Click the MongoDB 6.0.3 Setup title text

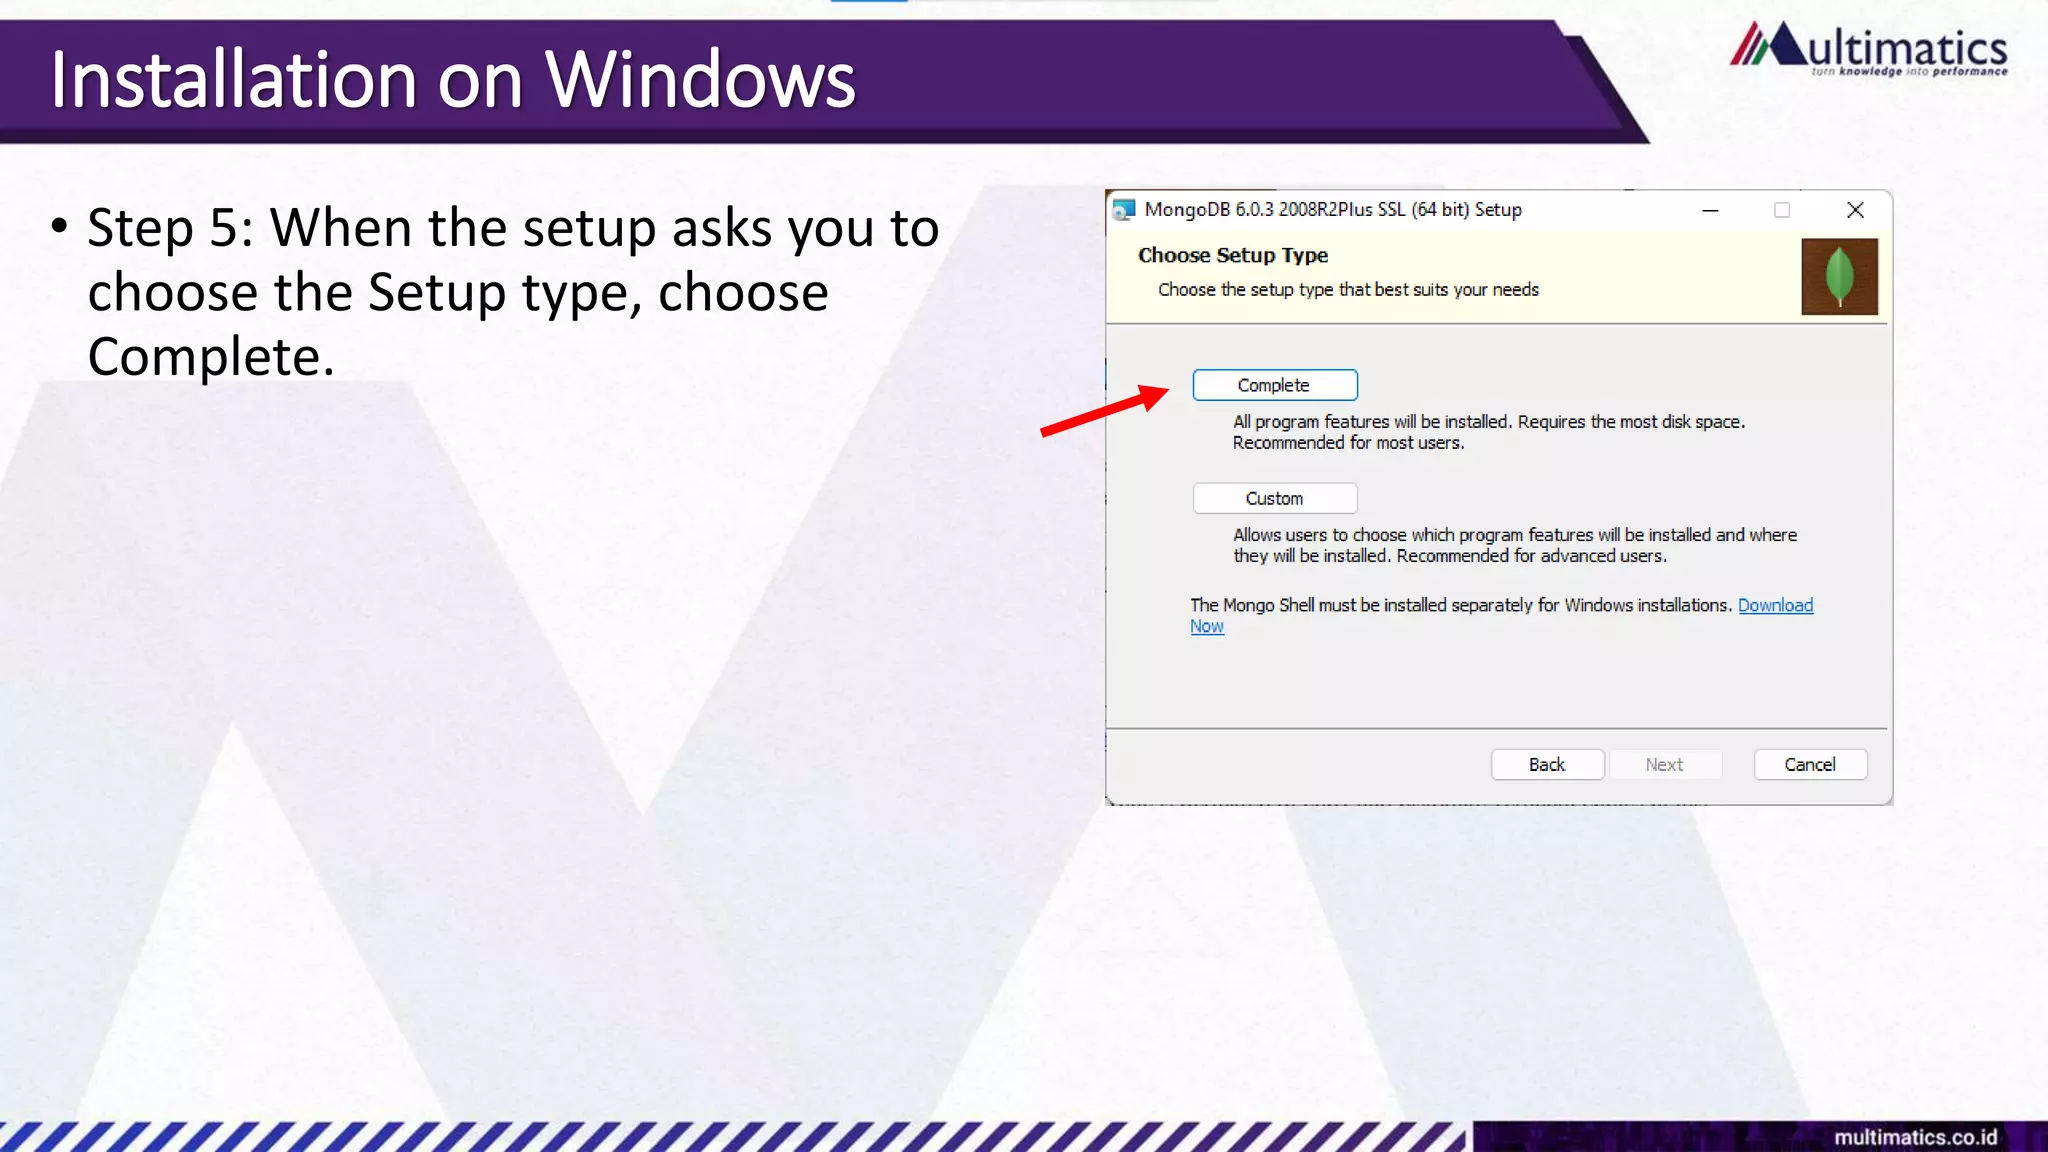tap(1333, 210)
